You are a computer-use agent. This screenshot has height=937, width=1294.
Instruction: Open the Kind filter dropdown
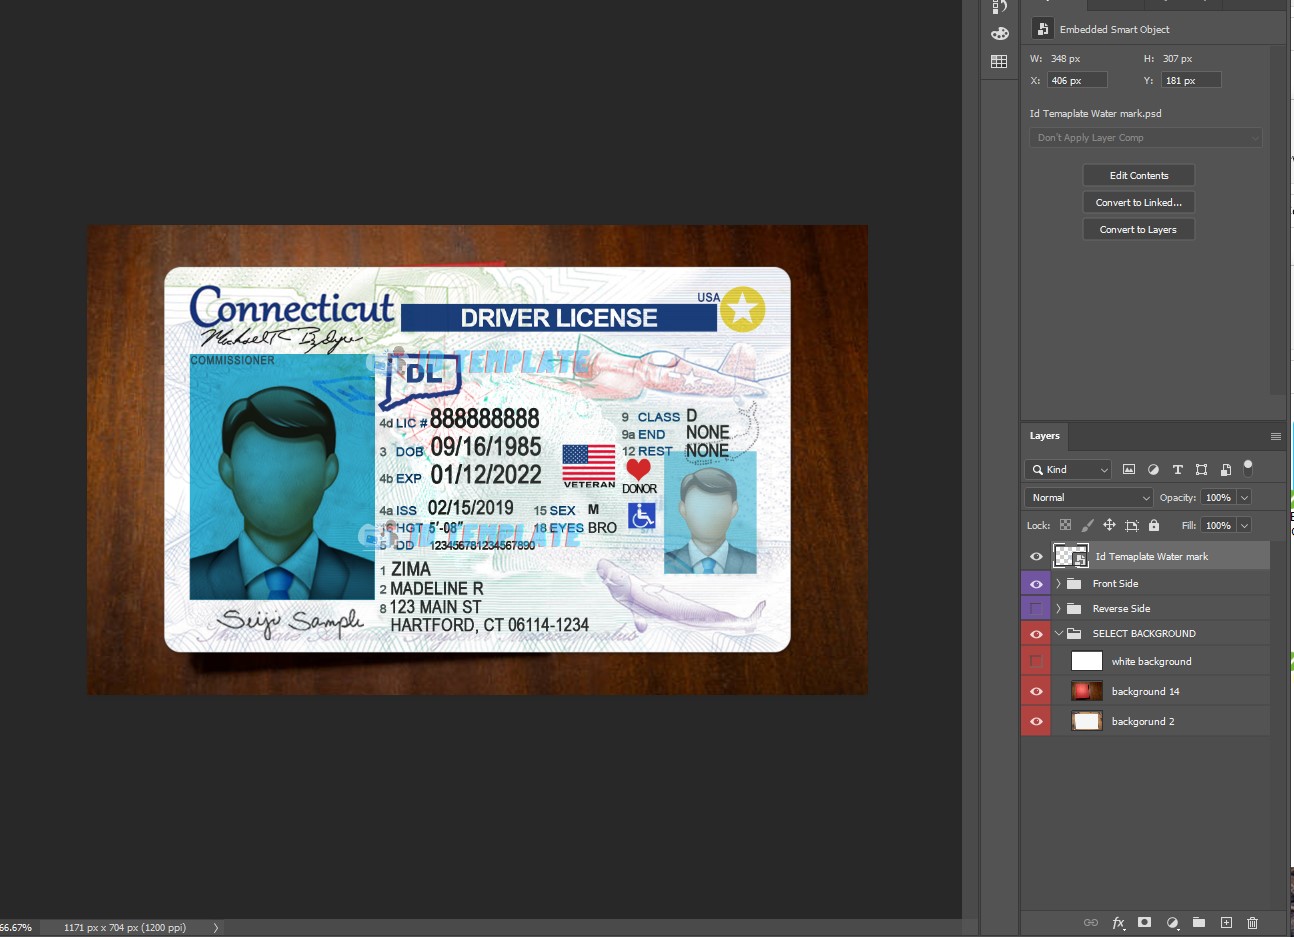point(1068,469)
